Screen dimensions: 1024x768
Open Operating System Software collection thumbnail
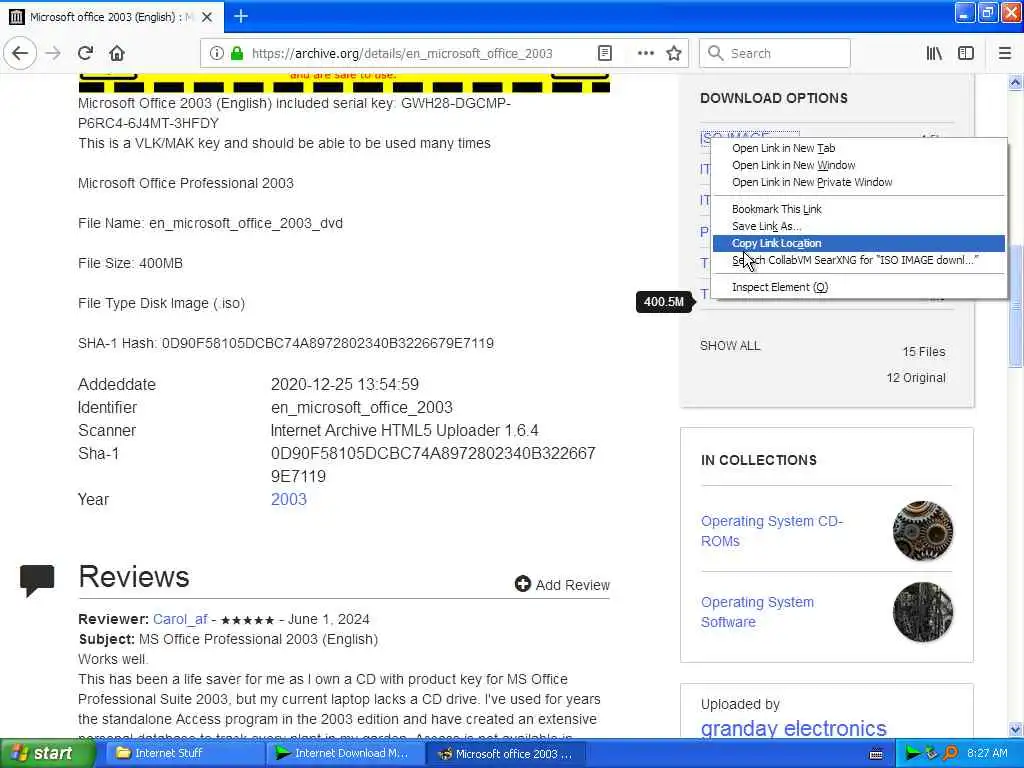click(x=923, y=612)
